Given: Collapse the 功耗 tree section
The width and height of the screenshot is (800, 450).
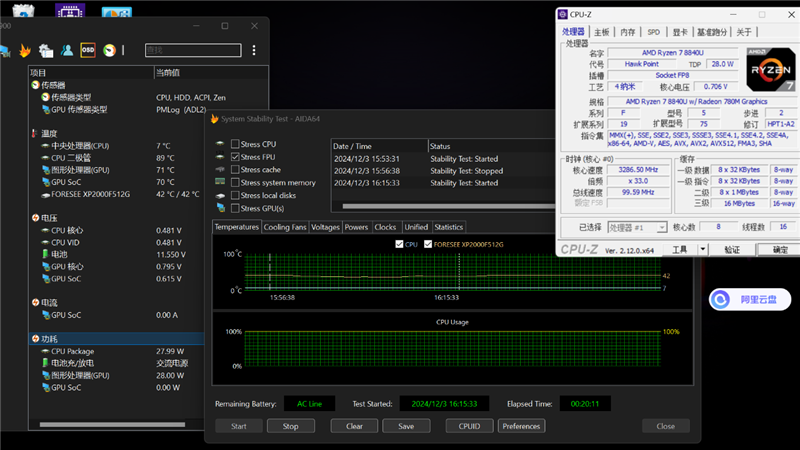Looking at the screenshot, I should (x=35, y=339).
